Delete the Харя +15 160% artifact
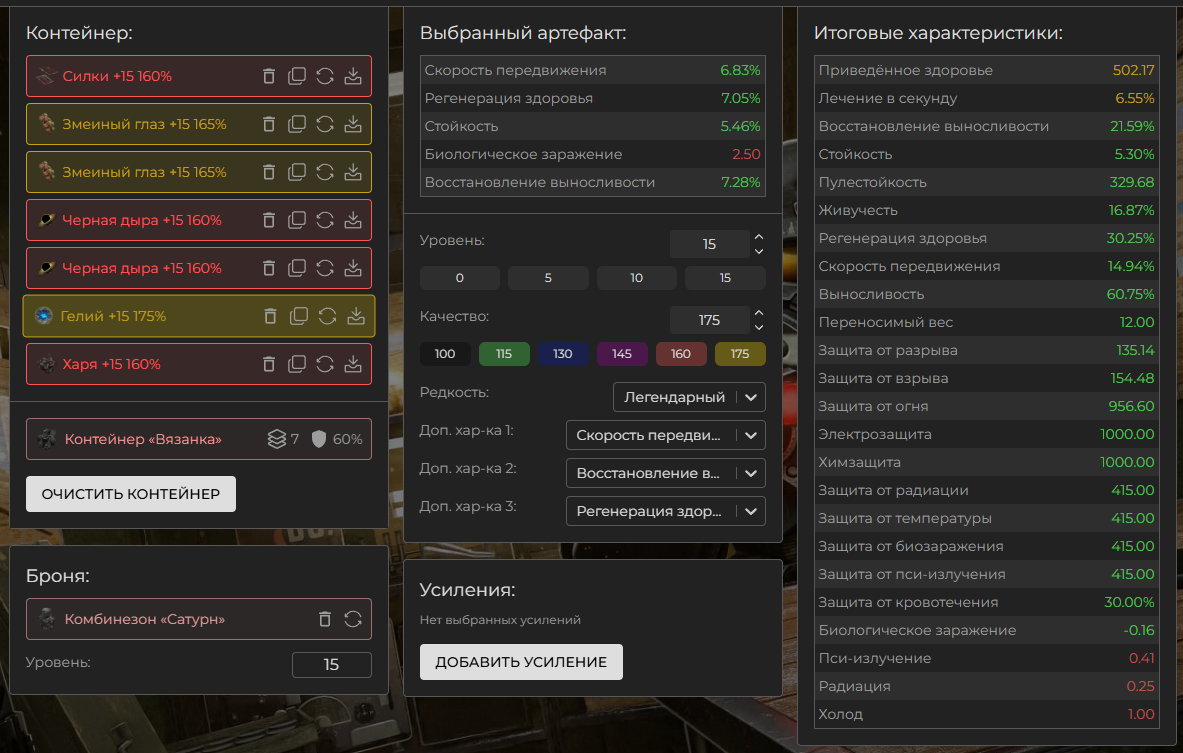Image resolution: width=1183 pixels, height=753 pixels. point(269,364)
